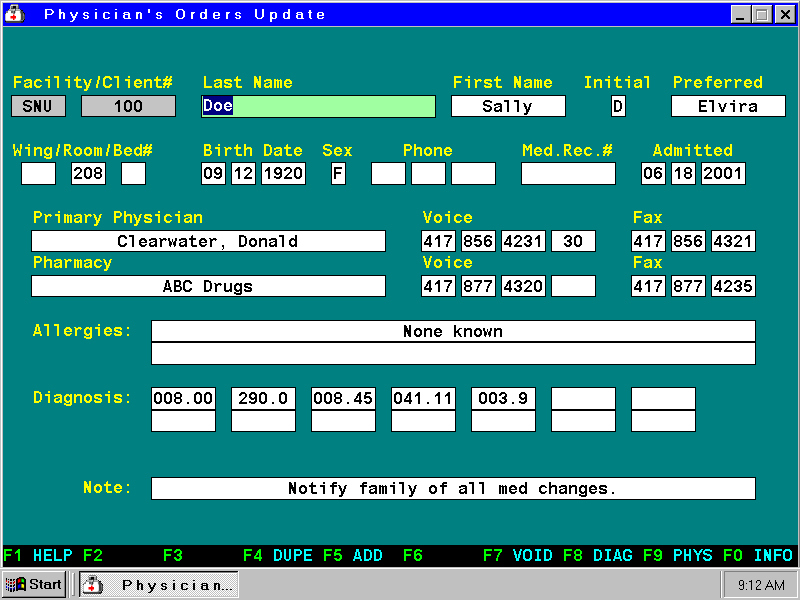
Task: Click the Preferred name field Elvira
Action: point(728,106)
